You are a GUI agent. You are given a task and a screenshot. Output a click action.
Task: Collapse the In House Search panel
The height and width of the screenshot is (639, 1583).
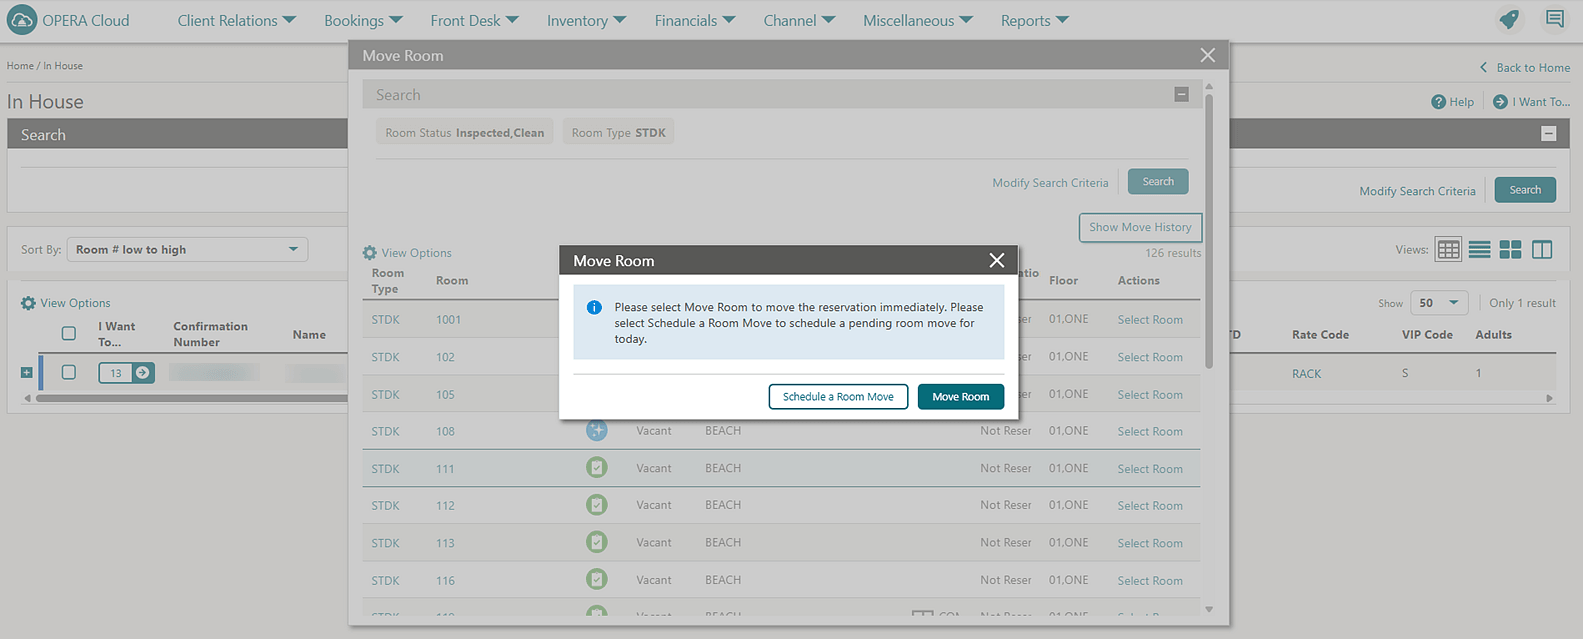[x=1548, y=134]
